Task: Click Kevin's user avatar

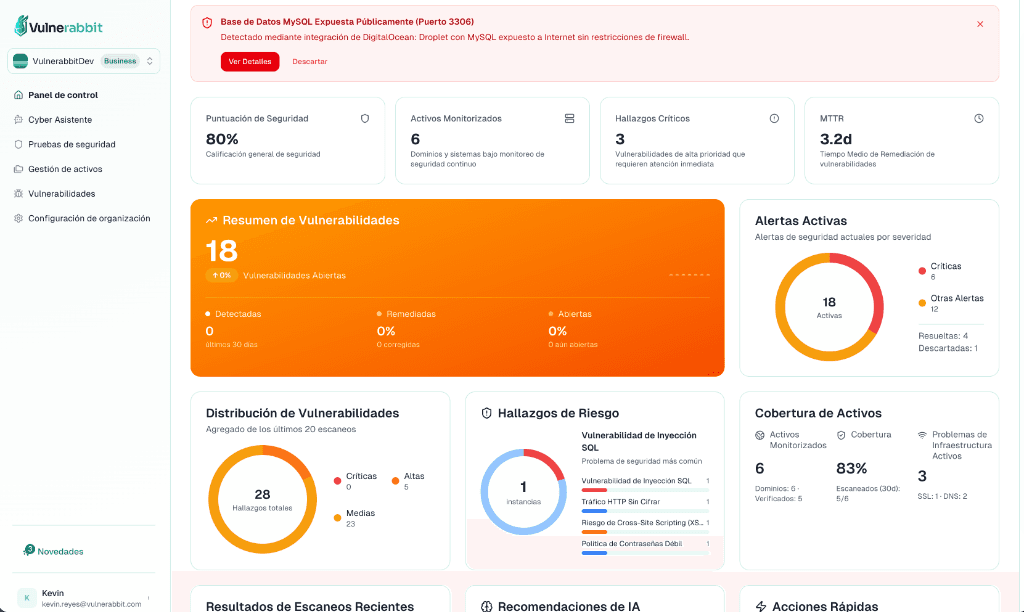Action: pos(27,598)
